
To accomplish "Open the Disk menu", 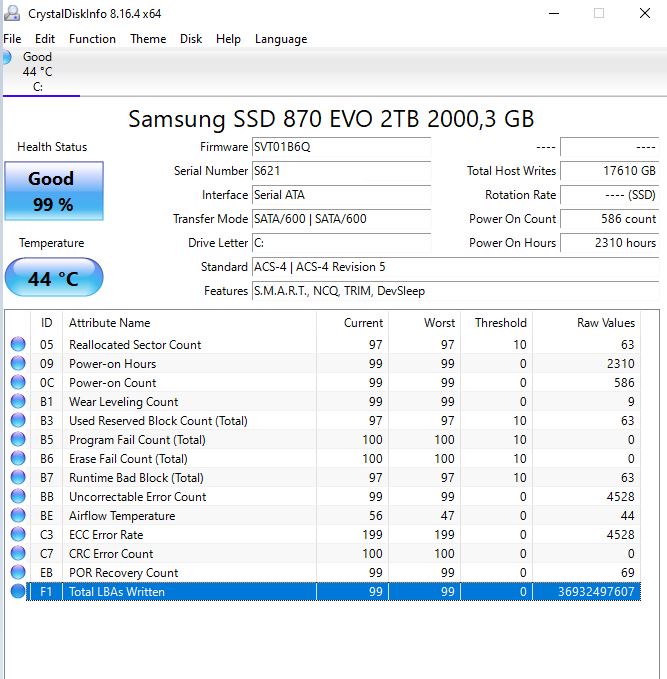I will pos(191,39).
